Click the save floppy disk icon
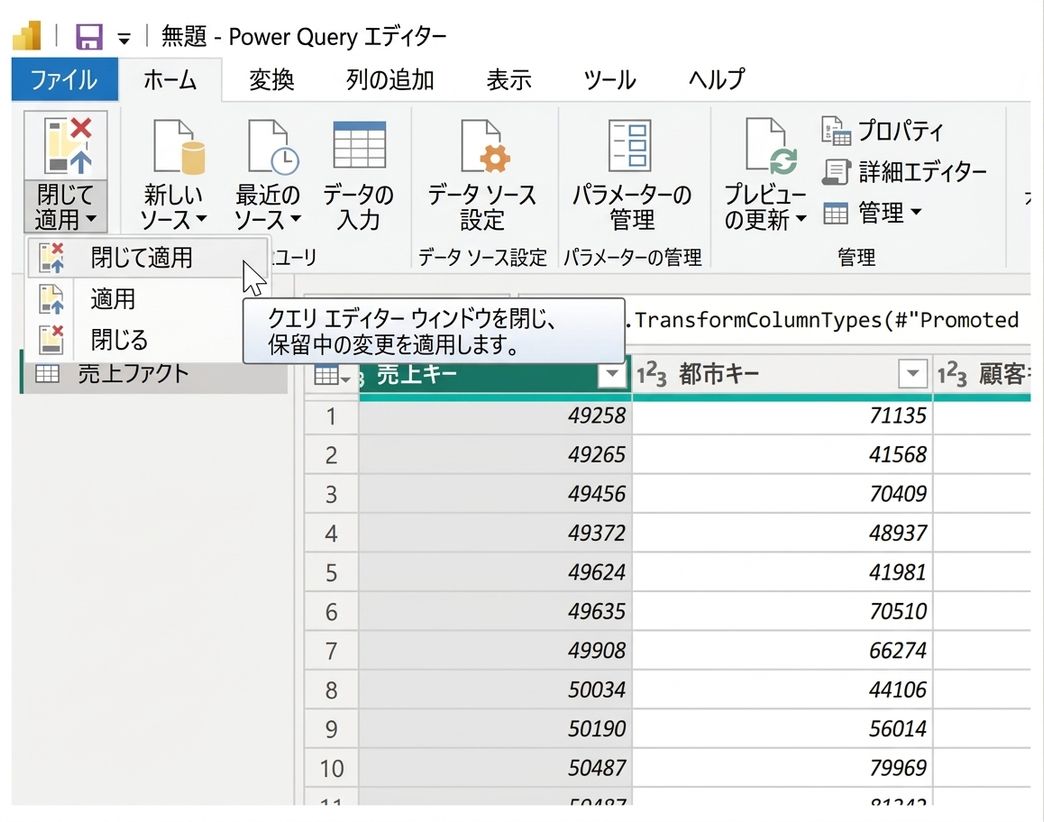Image resolution: width=1044 pixels, height=822 pixels. [89, 37]
